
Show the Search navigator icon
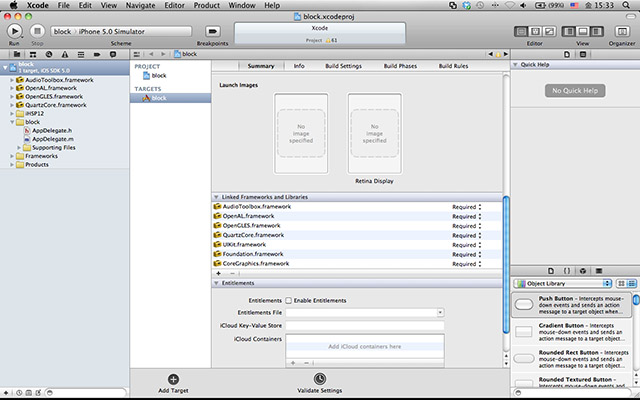click(x=49, y=54)
